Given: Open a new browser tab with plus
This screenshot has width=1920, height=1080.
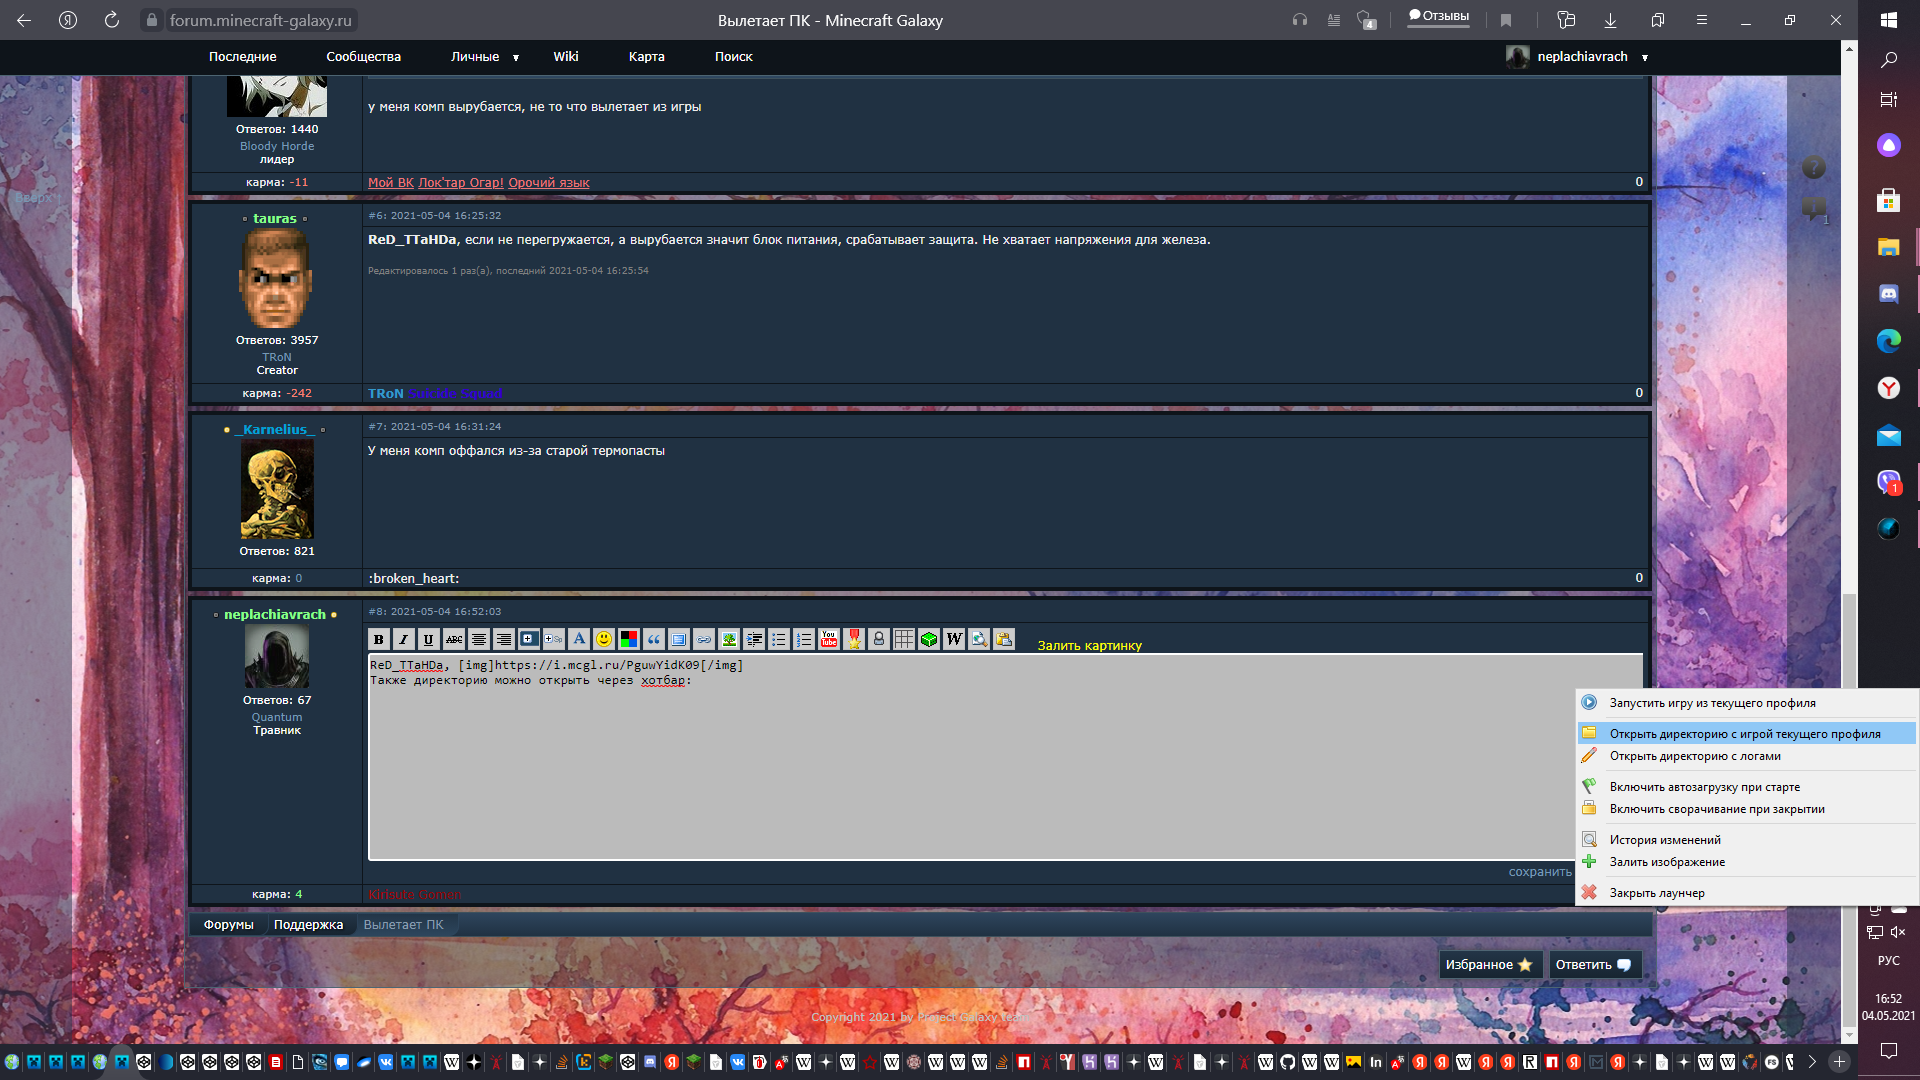Looking at the screenshot, I should 1839,1062.
